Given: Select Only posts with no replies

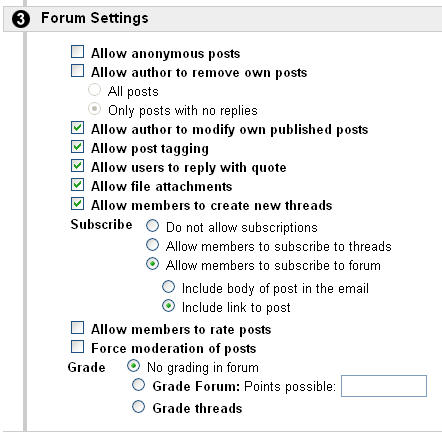Looking at the screenshot, I should [94, 109].
